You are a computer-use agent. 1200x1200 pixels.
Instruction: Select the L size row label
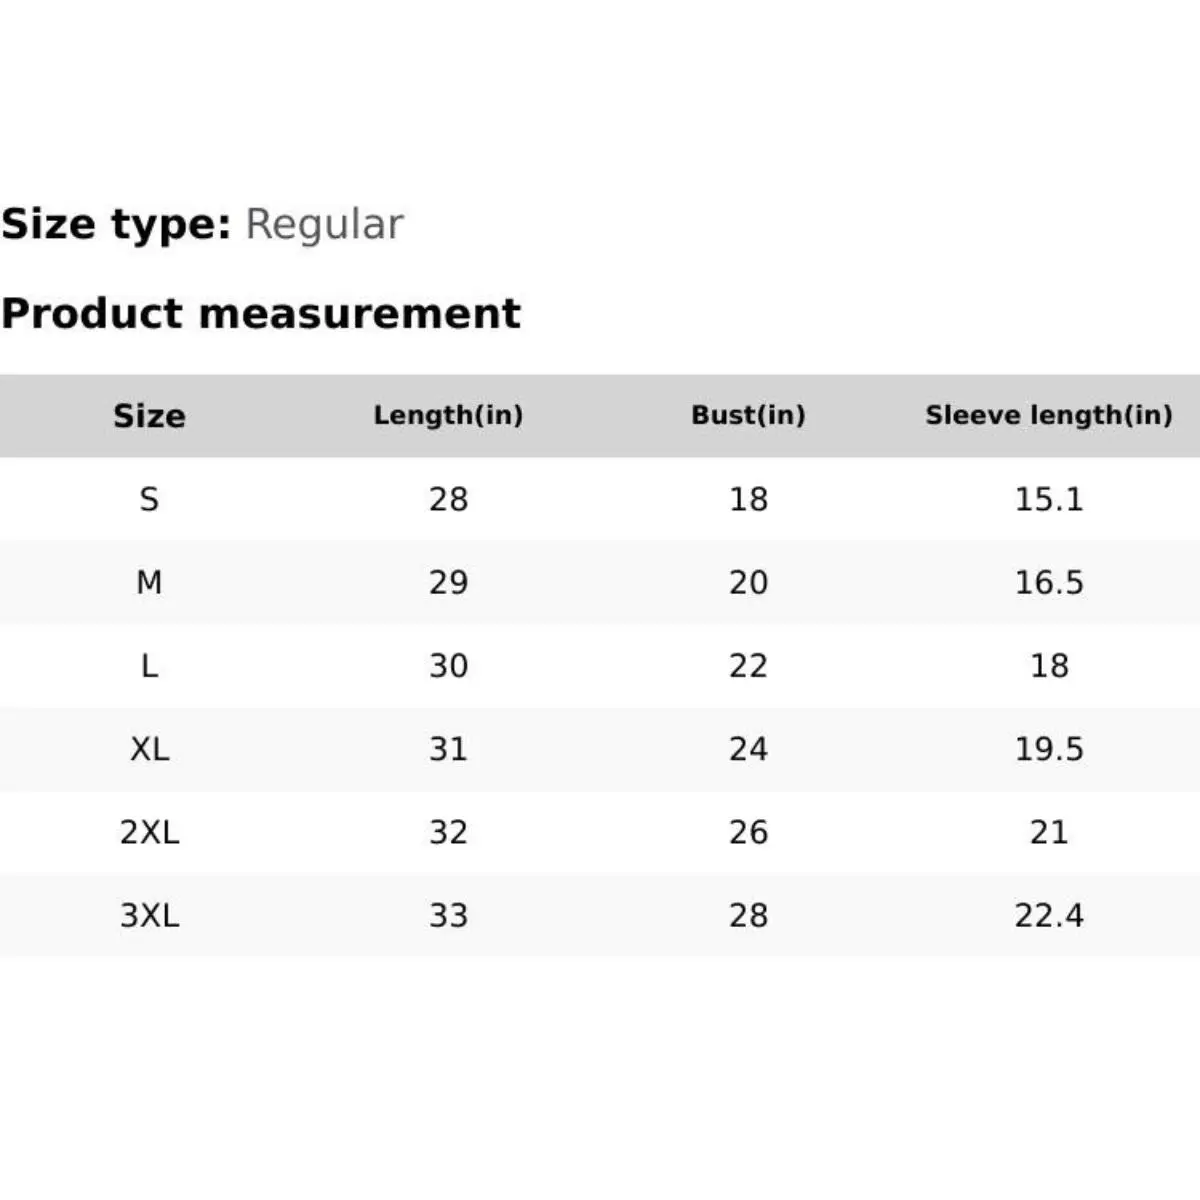click(149, 666)
